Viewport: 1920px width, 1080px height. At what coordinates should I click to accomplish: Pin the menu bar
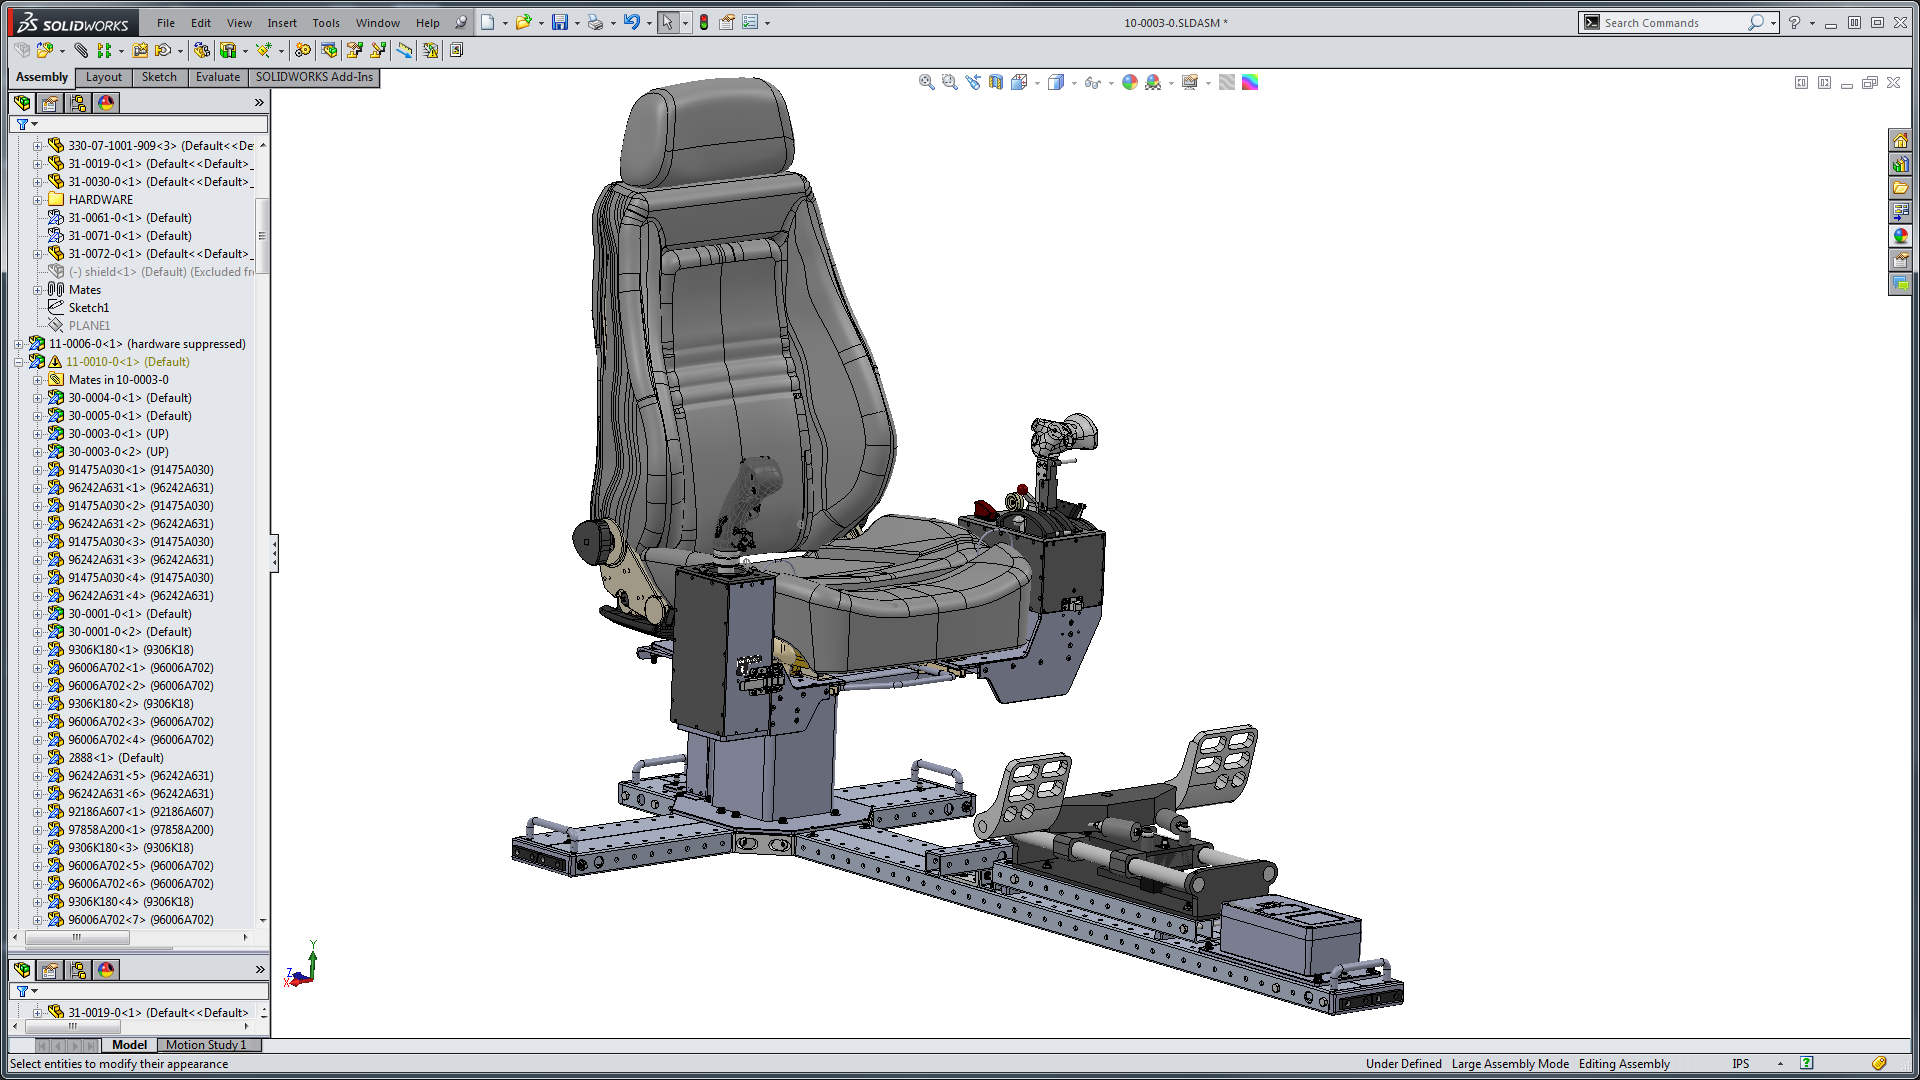click(460, 22)
